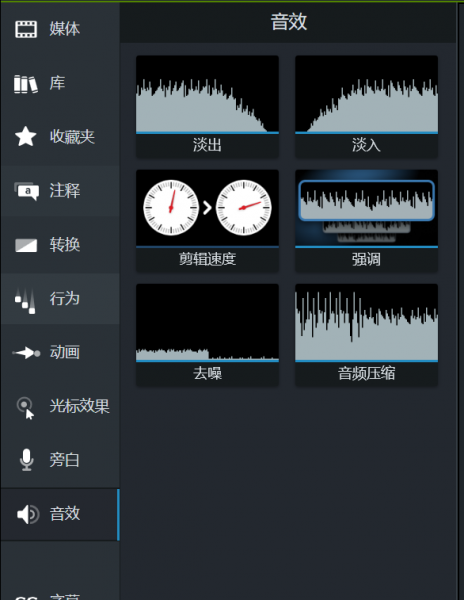
Task: Pick the 去噪 noise removal thumbnail
Action: (x=207, y=323)
